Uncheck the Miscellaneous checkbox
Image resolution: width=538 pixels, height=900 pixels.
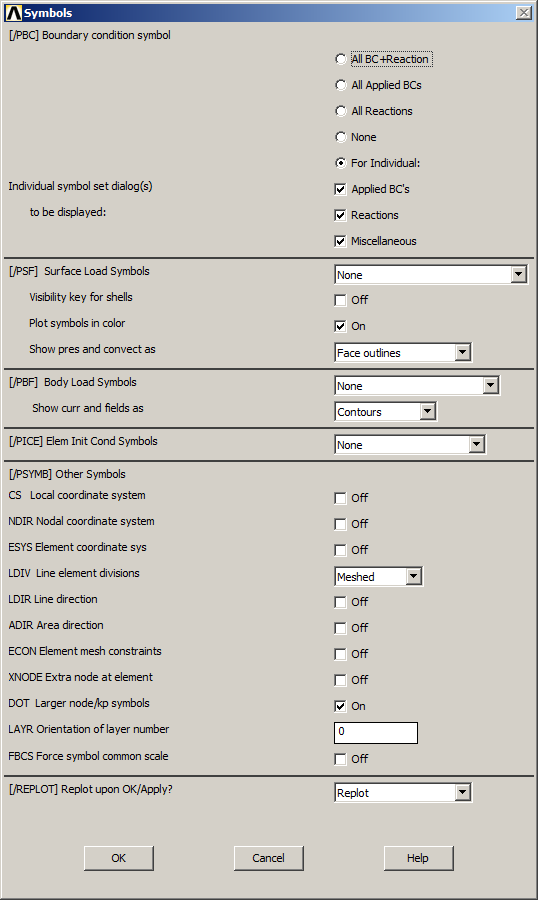[340, 241]
